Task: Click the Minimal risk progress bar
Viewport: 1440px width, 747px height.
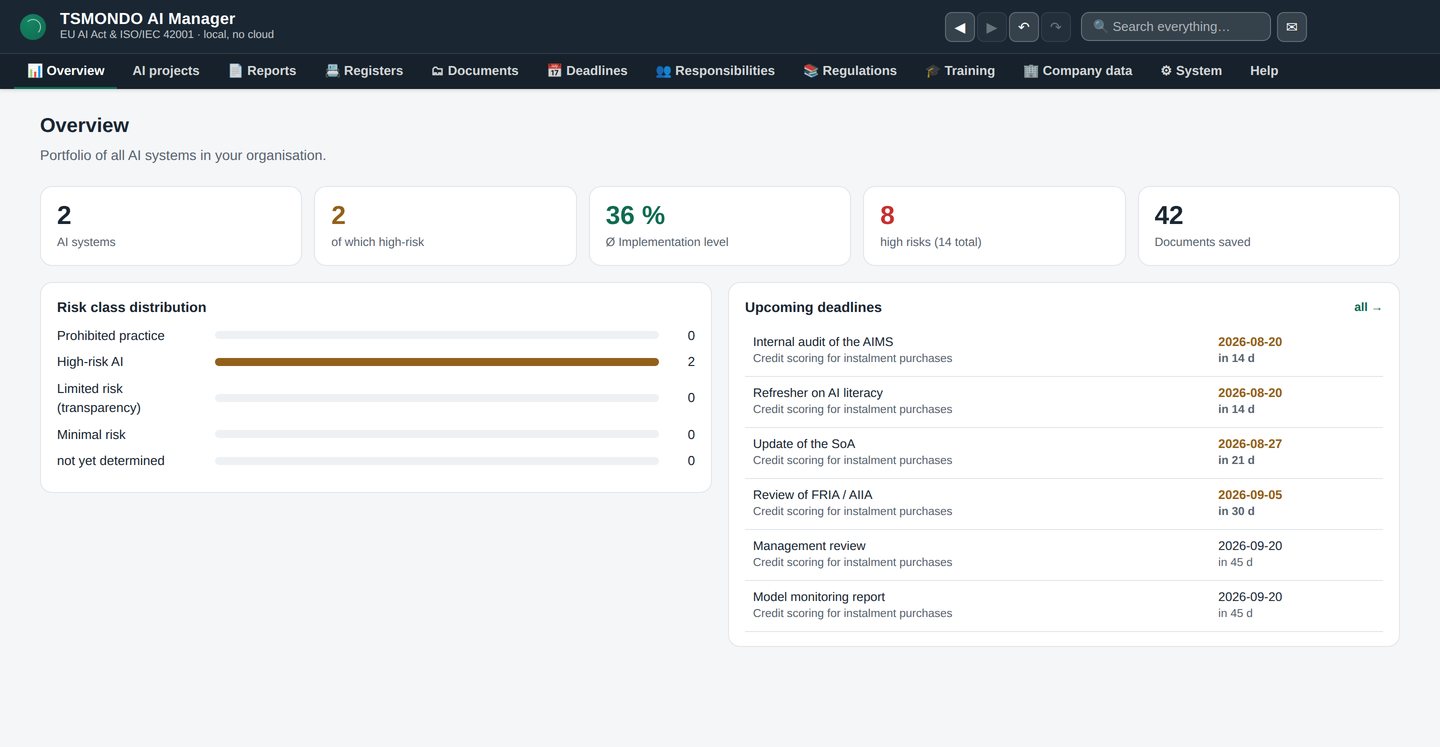Action: [437, 434]
